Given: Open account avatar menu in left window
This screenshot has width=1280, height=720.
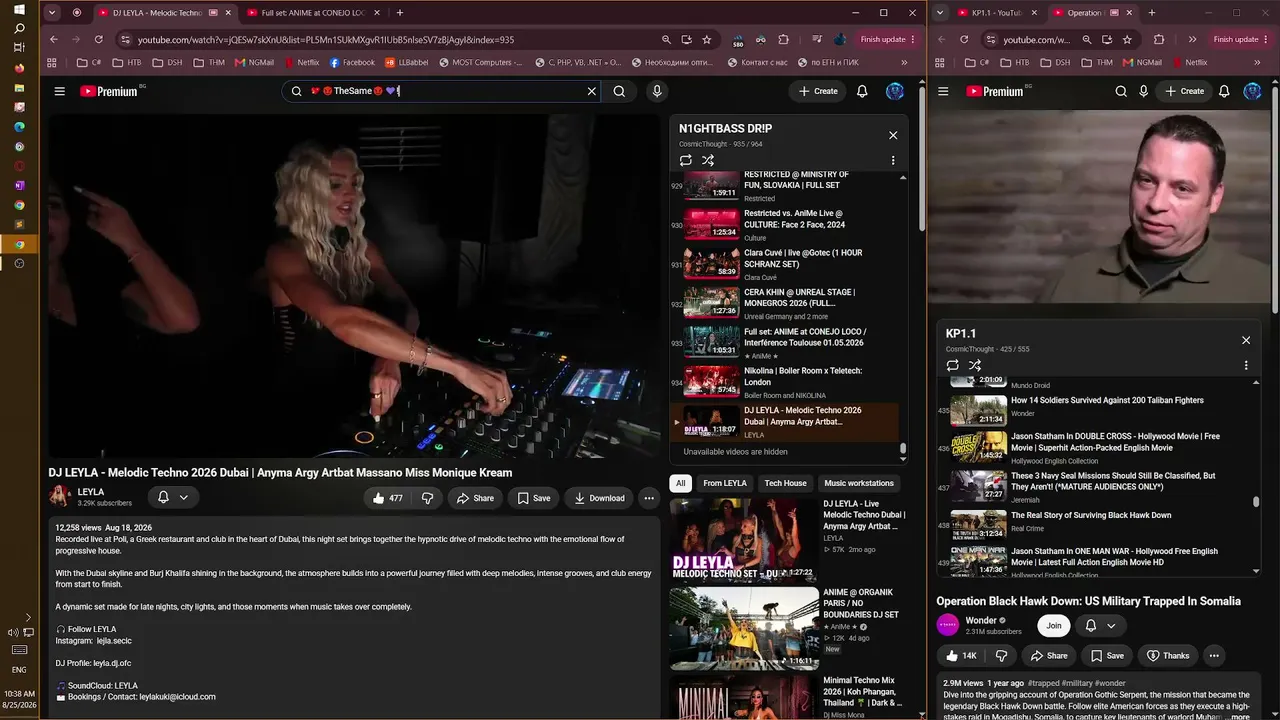Looking at the screenshot, I should tap(895, 91).
